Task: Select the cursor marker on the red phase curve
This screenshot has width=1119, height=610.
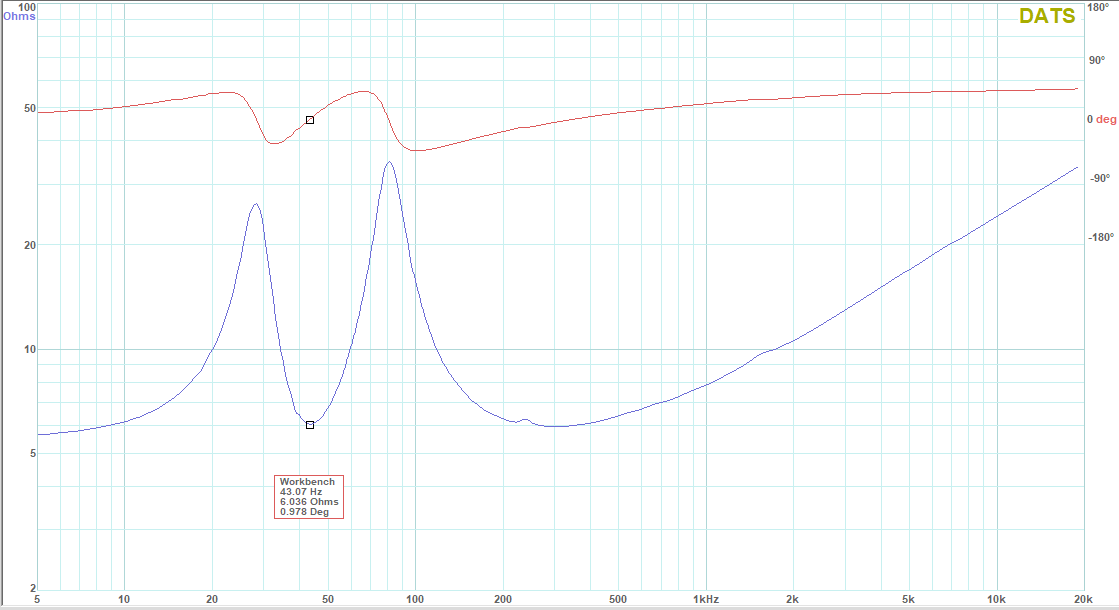Action: tap(310, 120)
